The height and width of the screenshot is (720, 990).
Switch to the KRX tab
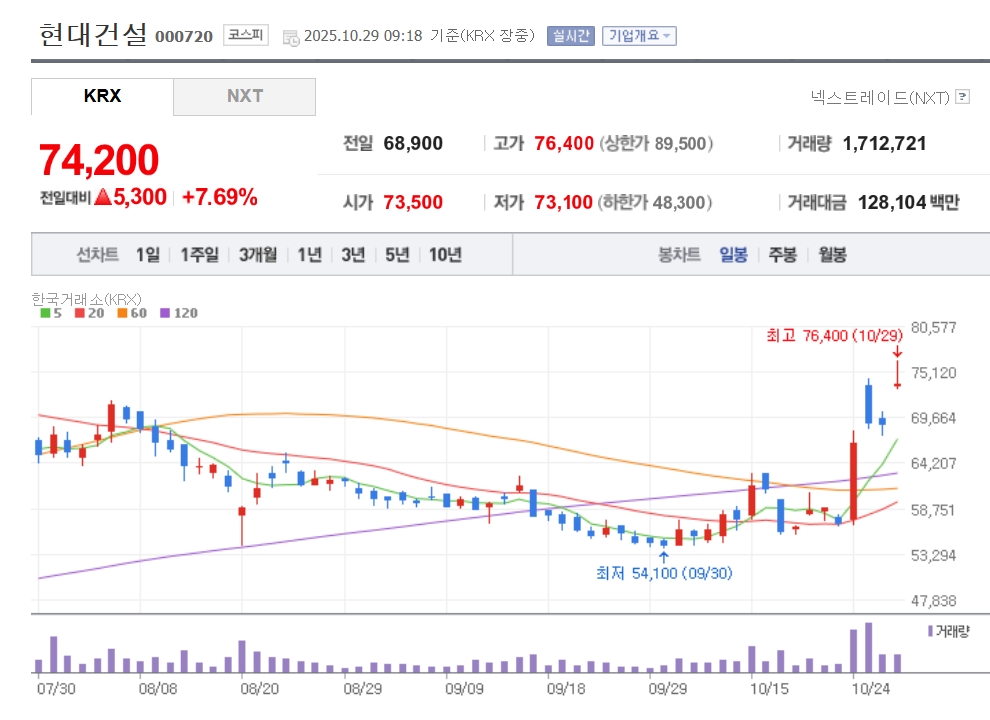(x=102, y=96)
